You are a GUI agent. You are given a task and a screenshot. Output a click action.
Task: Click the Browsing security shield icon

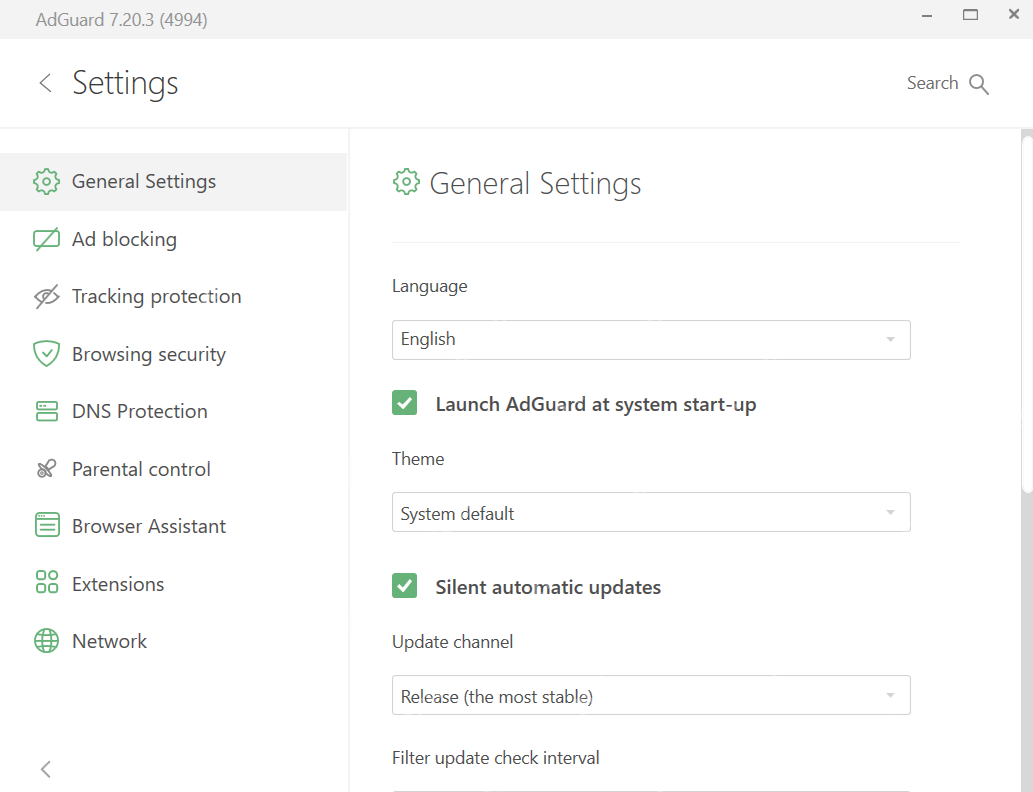46,354
